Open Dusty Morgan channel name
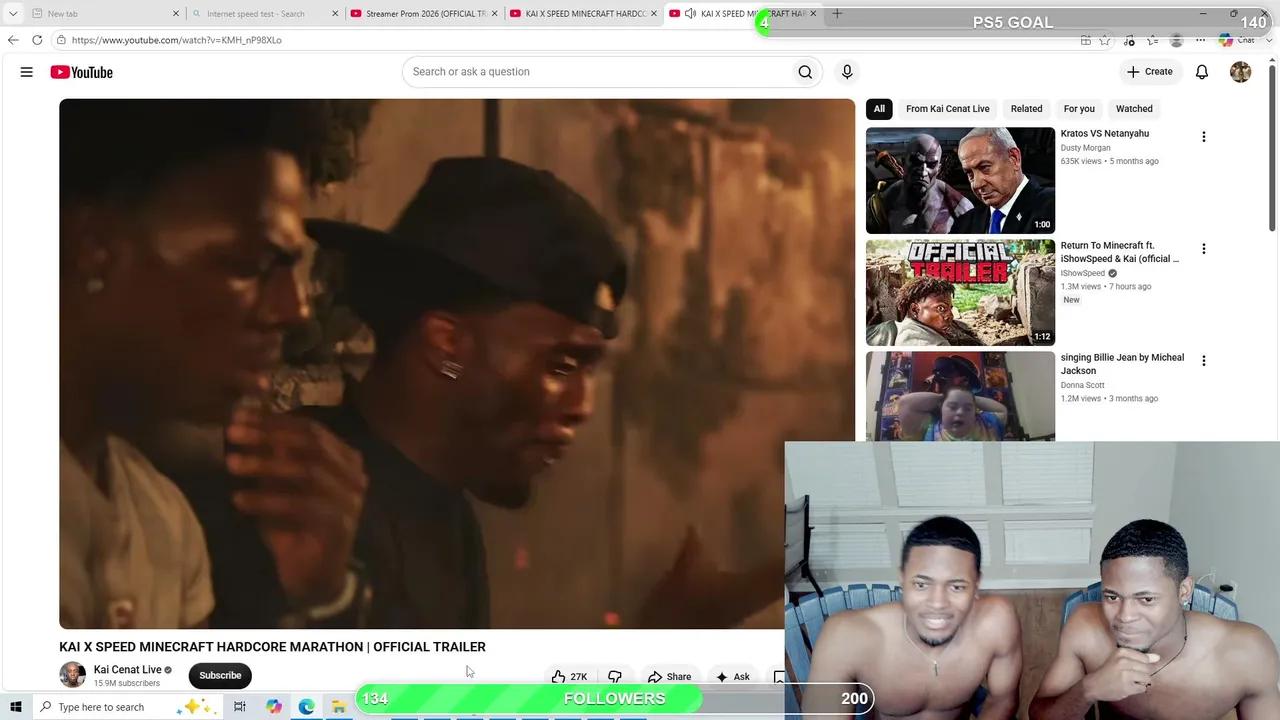 click(1085, 148)
